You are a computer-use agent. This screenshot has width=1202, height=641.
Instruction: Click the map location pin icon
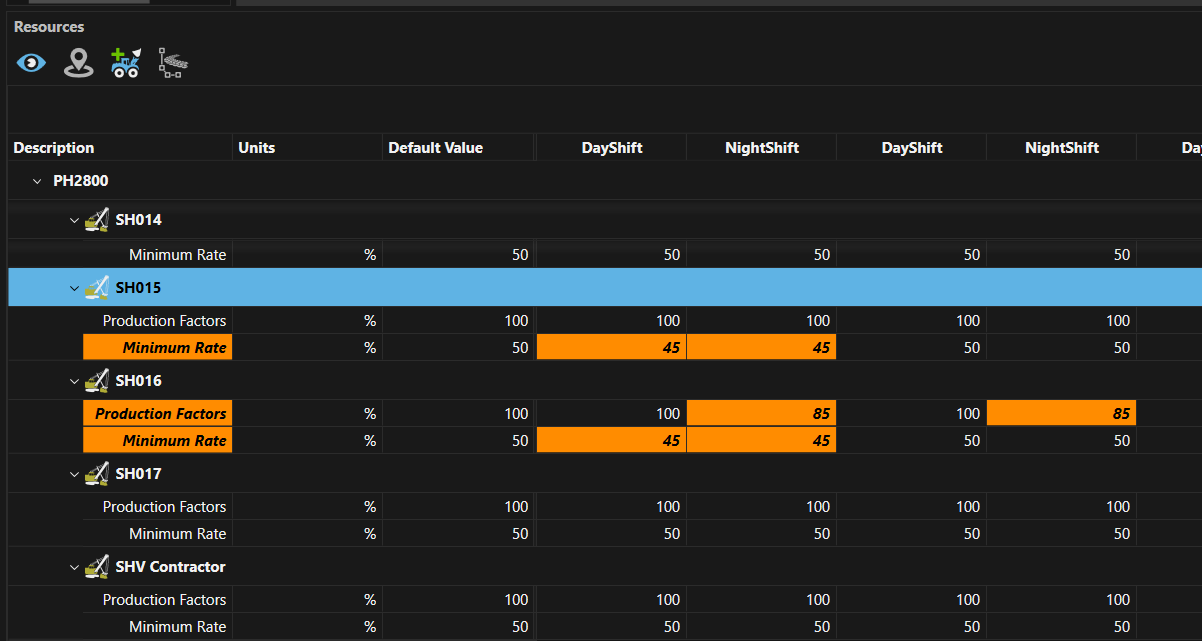(78, 64)
